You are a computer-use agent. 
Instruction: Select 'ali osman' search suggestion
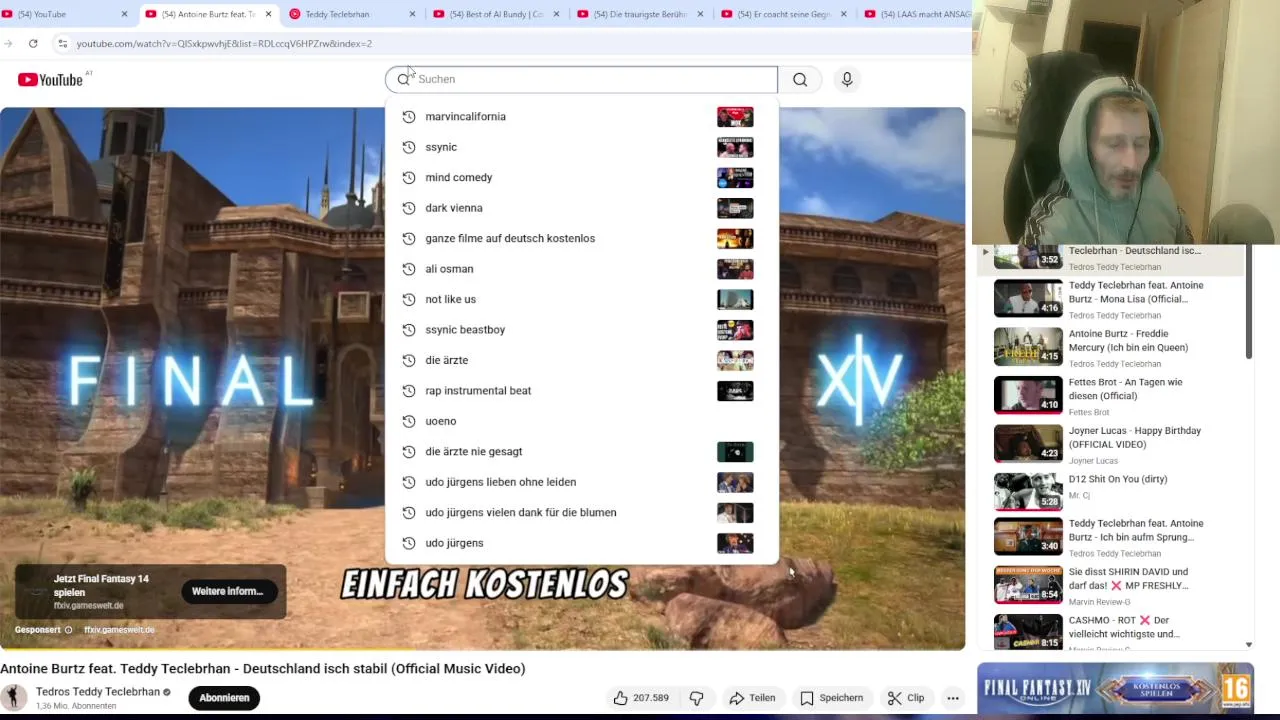coord(581,269)
